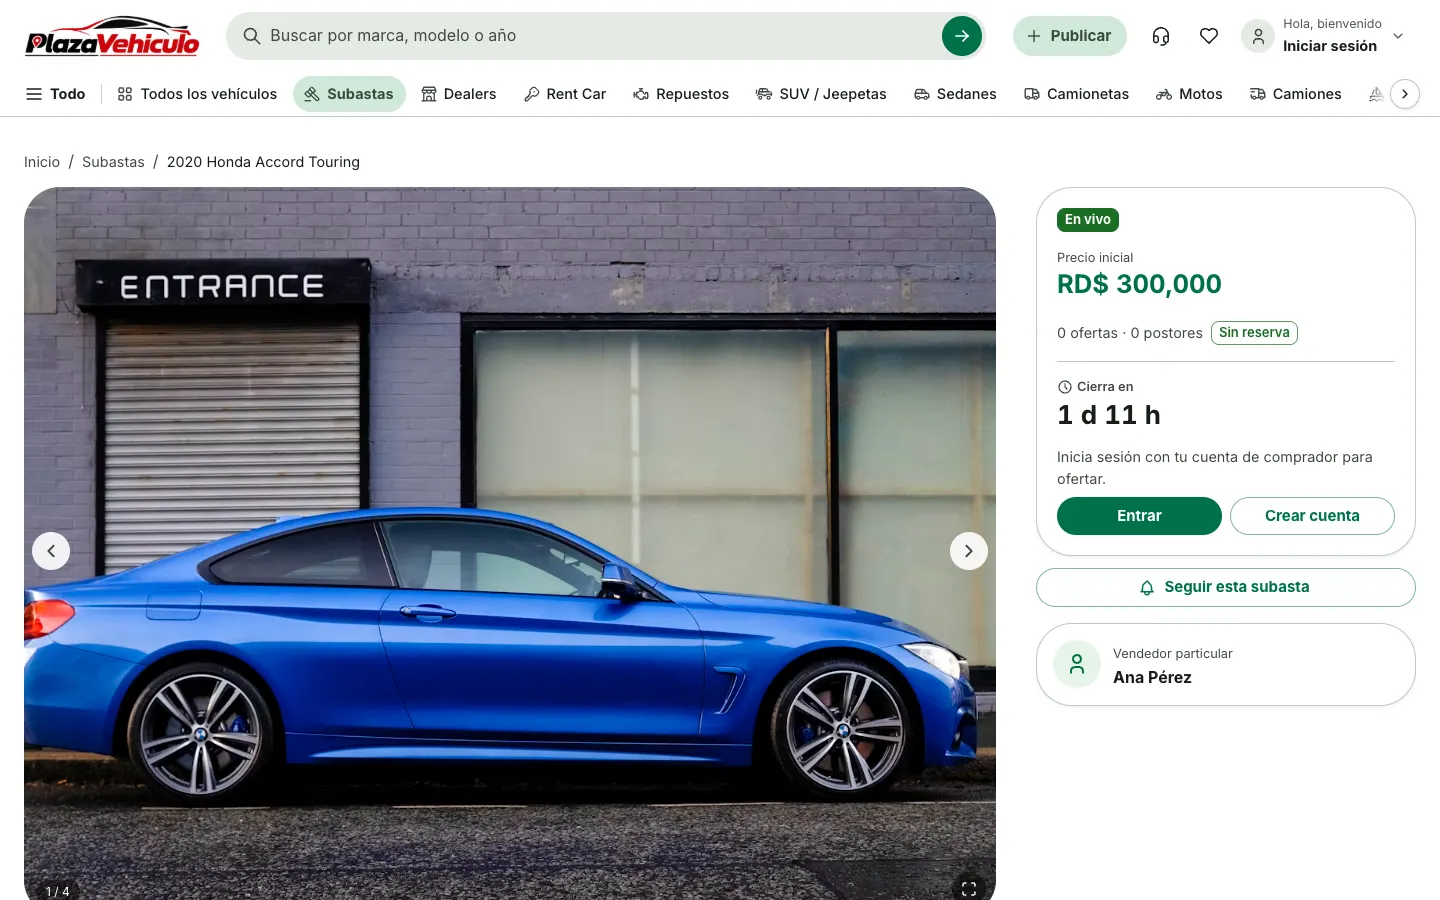Click the 1 d 11 h countdown
Screen dimensions: 1440x900
click(x=1109, y=415)
